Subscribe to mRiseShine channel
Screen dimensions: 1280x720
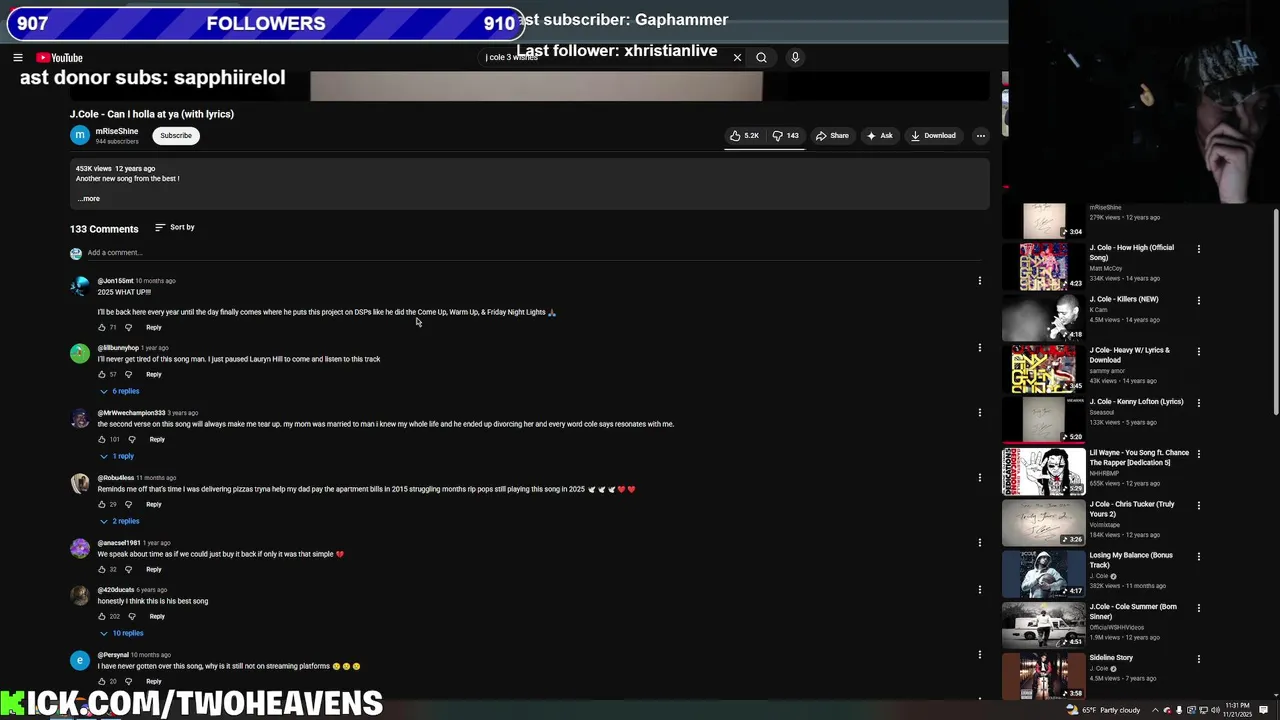(176, 136)
